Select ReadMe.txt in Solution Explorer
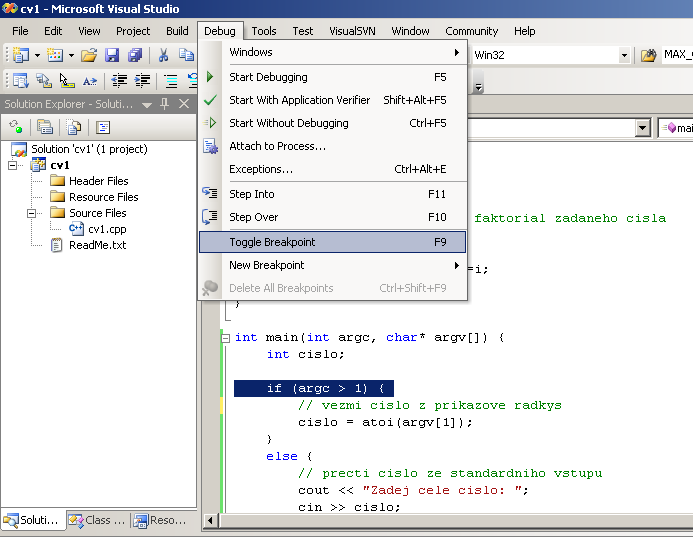Screen dimensions: 693x537 pyautogui.click(x=97, y=245)
